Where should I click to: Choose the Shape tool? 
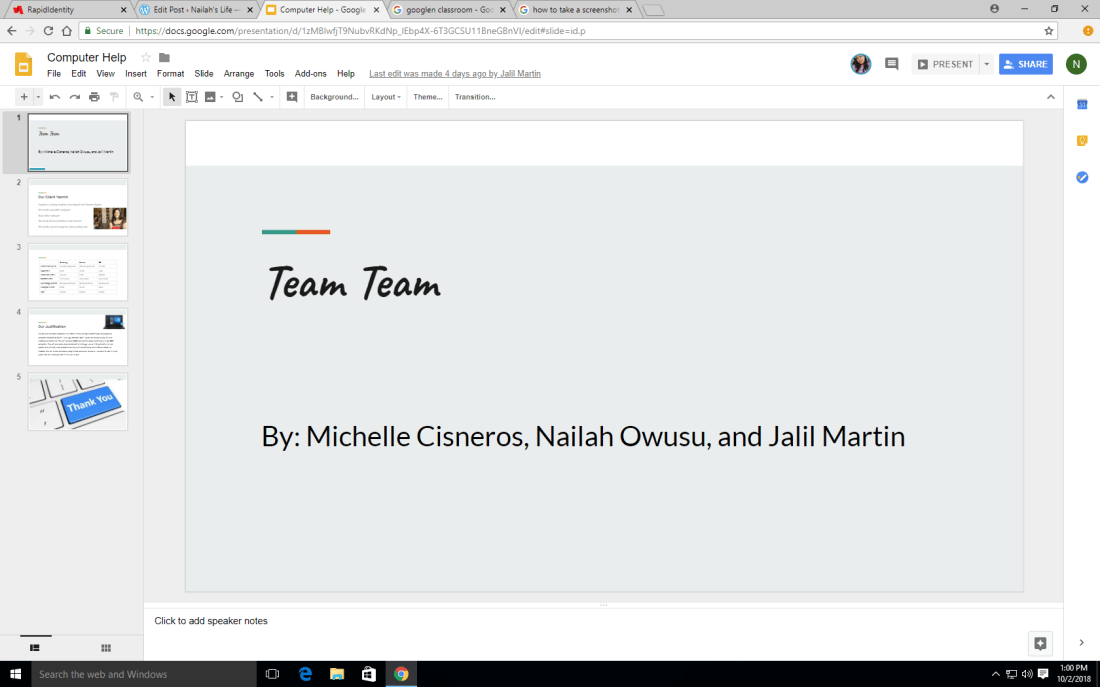[237, 97]
